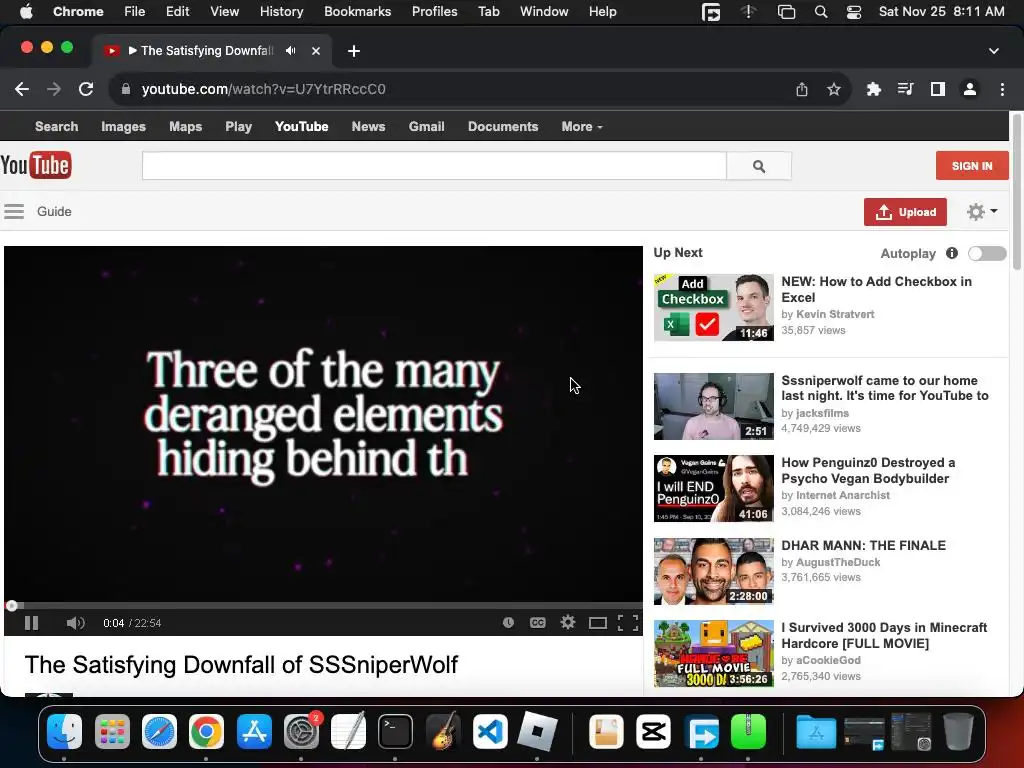Viewport: 1024px width, 768px height.
Task: Visit the AugustTheDuck channel link
Action: [x=838, y=562]
